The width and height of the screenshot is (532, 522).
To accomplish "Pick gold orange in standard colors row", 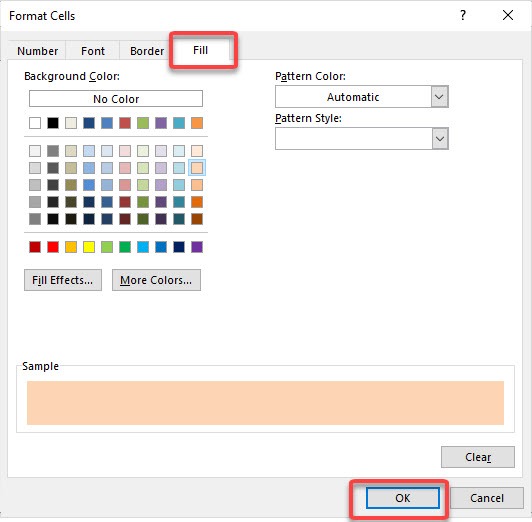I will coord(71,247).
